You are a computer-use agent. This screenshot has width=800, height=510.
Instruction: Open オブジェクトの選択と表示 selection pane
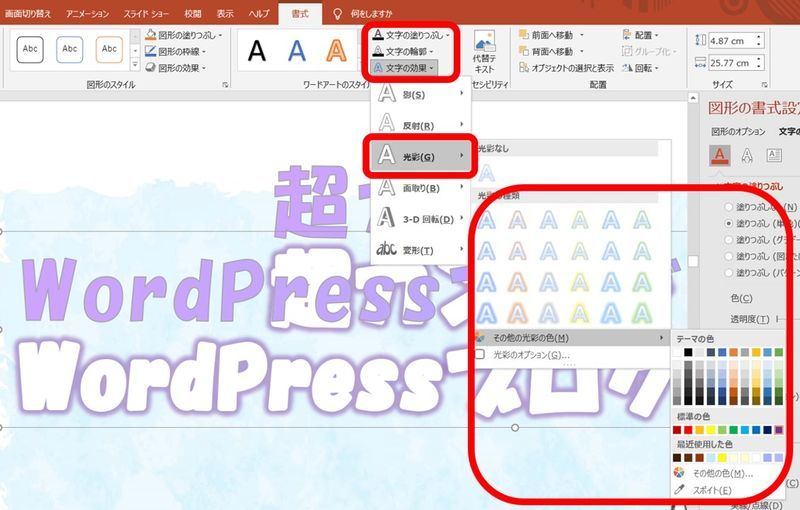click(566, 67)
